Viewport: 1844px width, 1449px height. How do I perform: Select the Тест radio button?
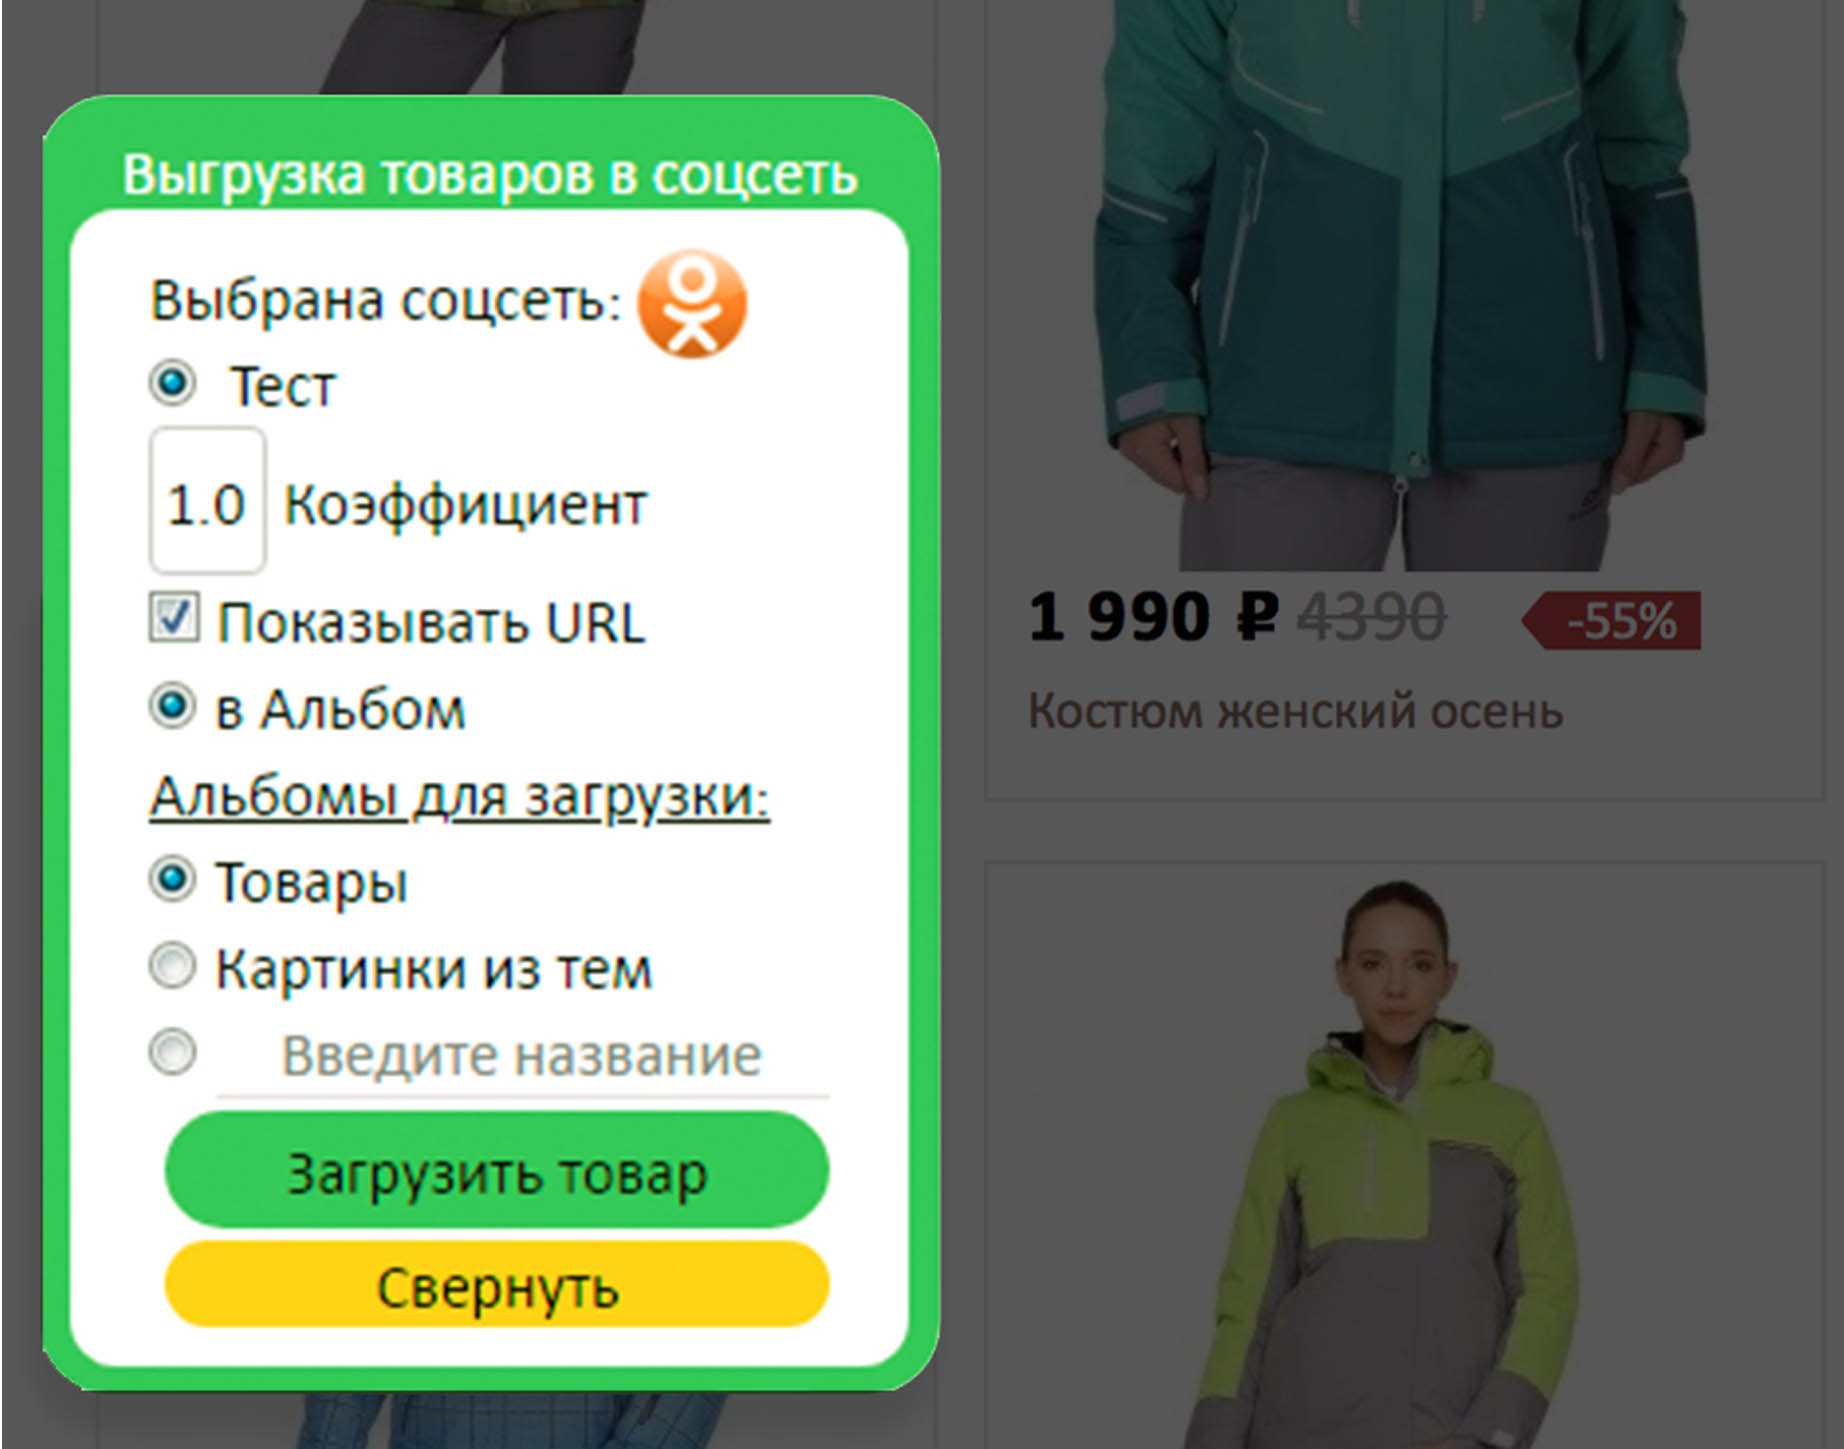pos(172,383)
